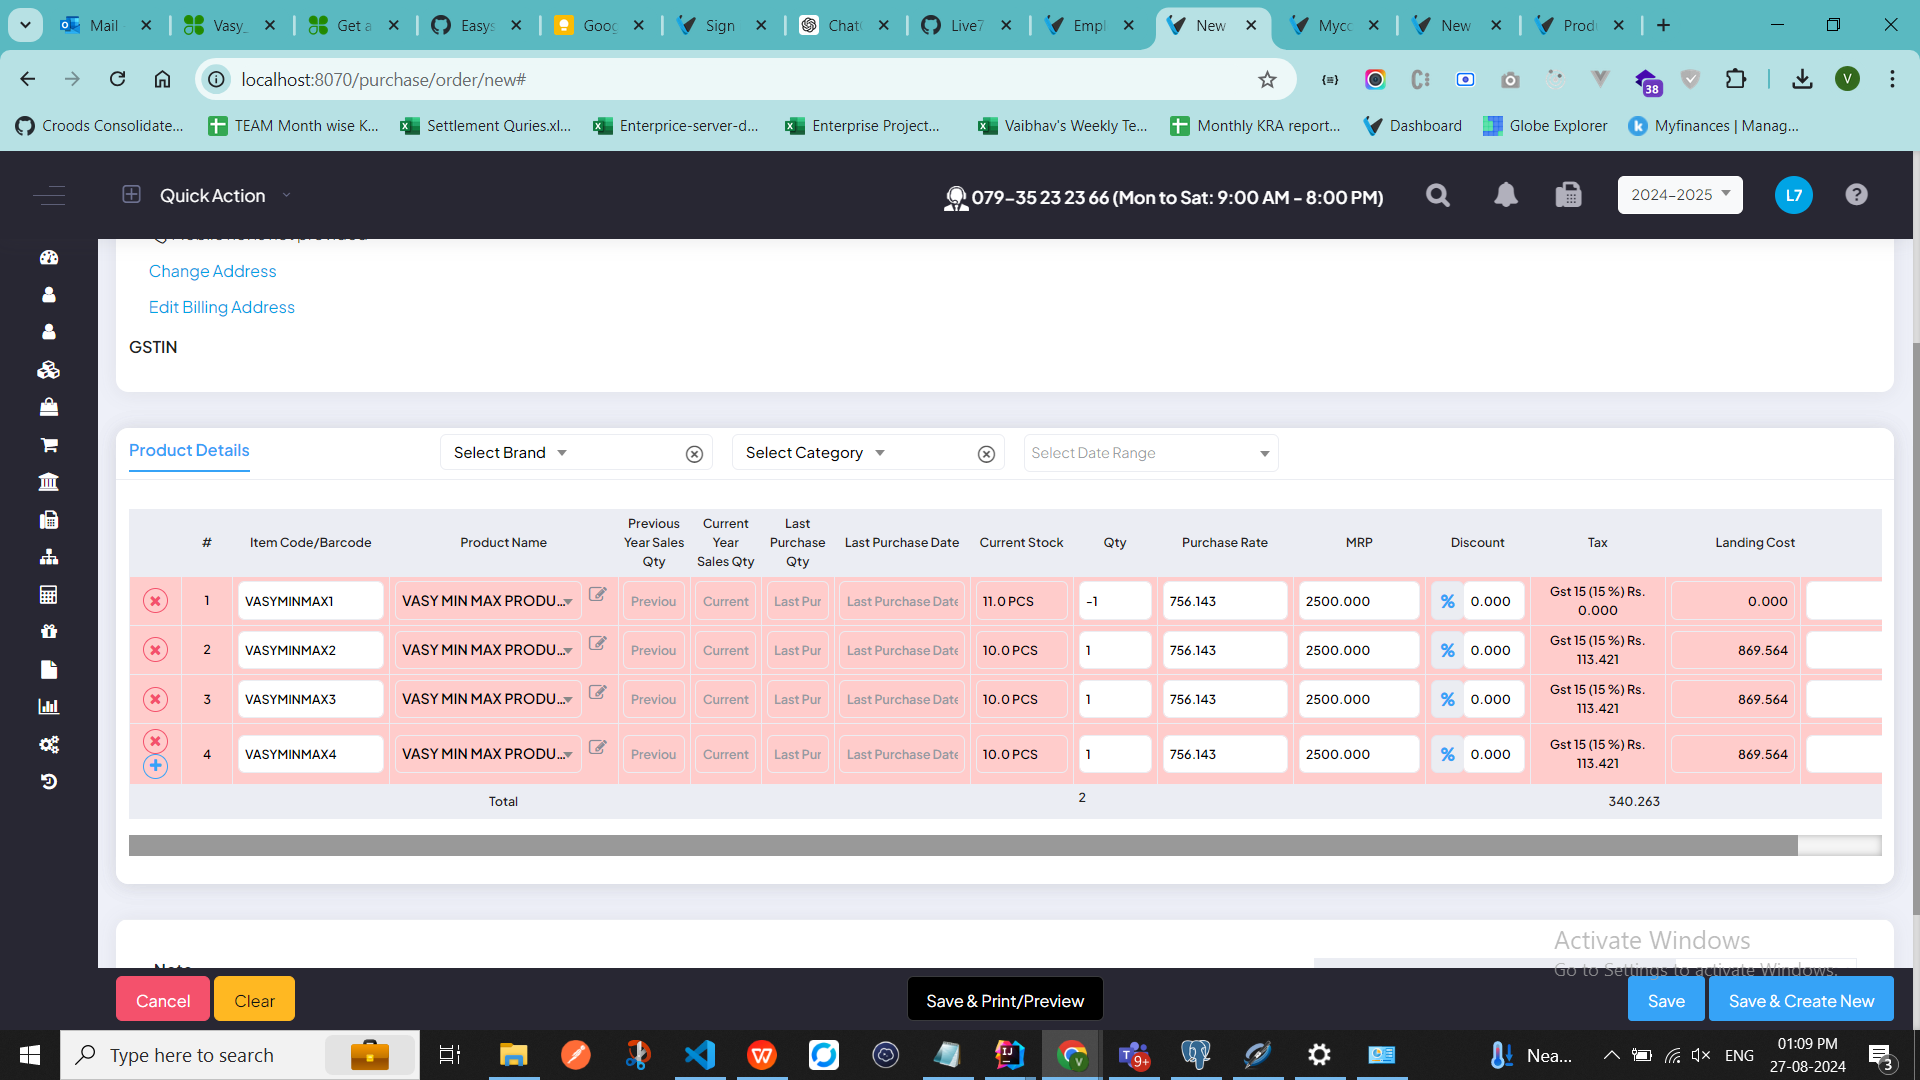The width and height of the screenshot is (1920, 1080).
Task: Switch to the Mail browser tab
Action: [x=104, y=25]
